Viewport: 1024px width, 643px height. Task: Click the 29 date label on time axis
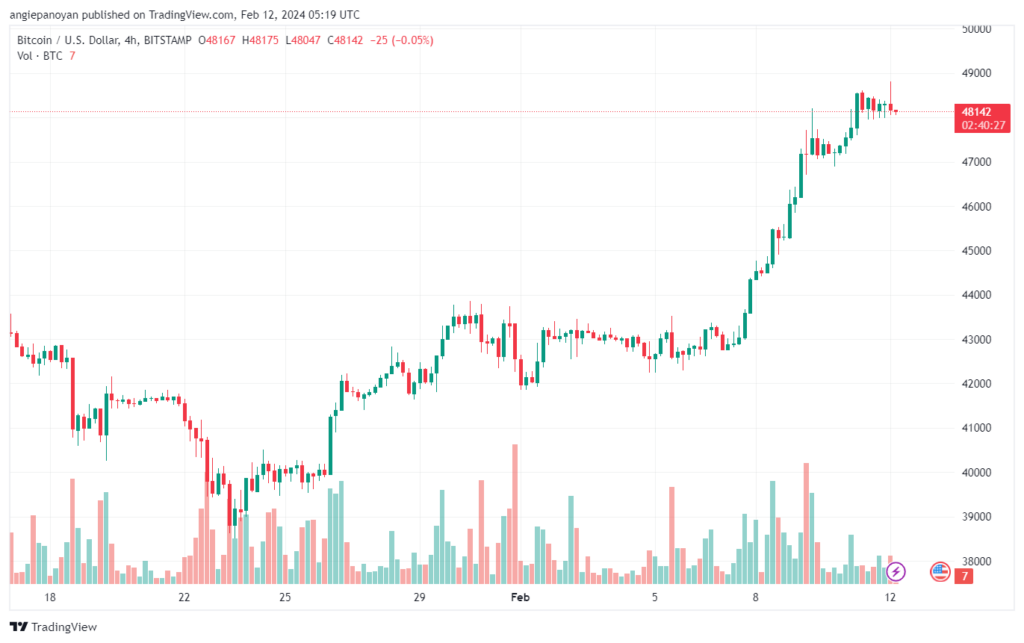click(420, 597)
